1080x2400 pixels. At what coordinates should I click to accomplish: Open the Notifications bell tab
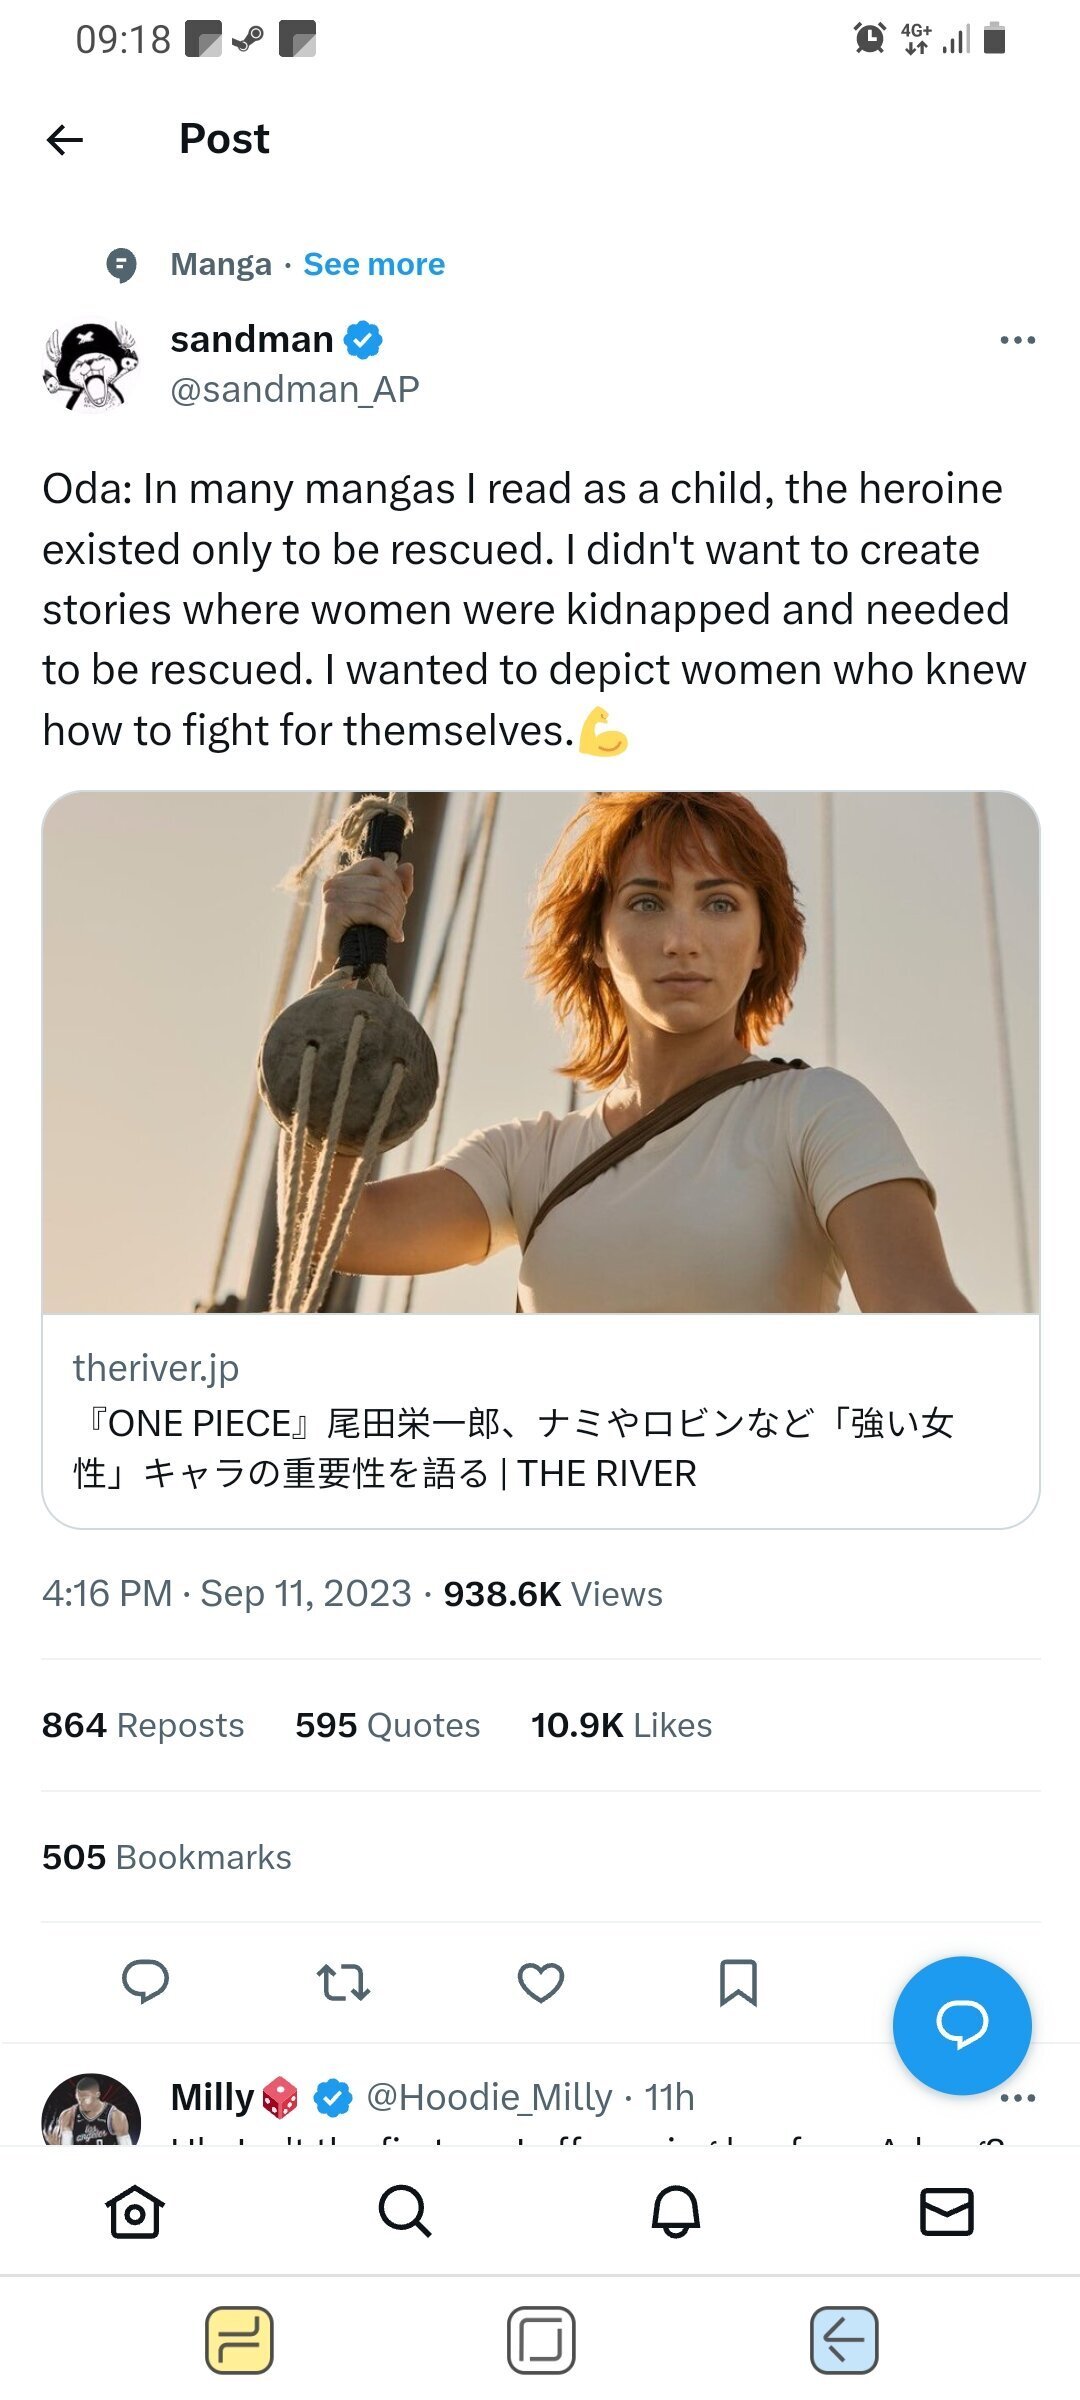pos(675,2212)
